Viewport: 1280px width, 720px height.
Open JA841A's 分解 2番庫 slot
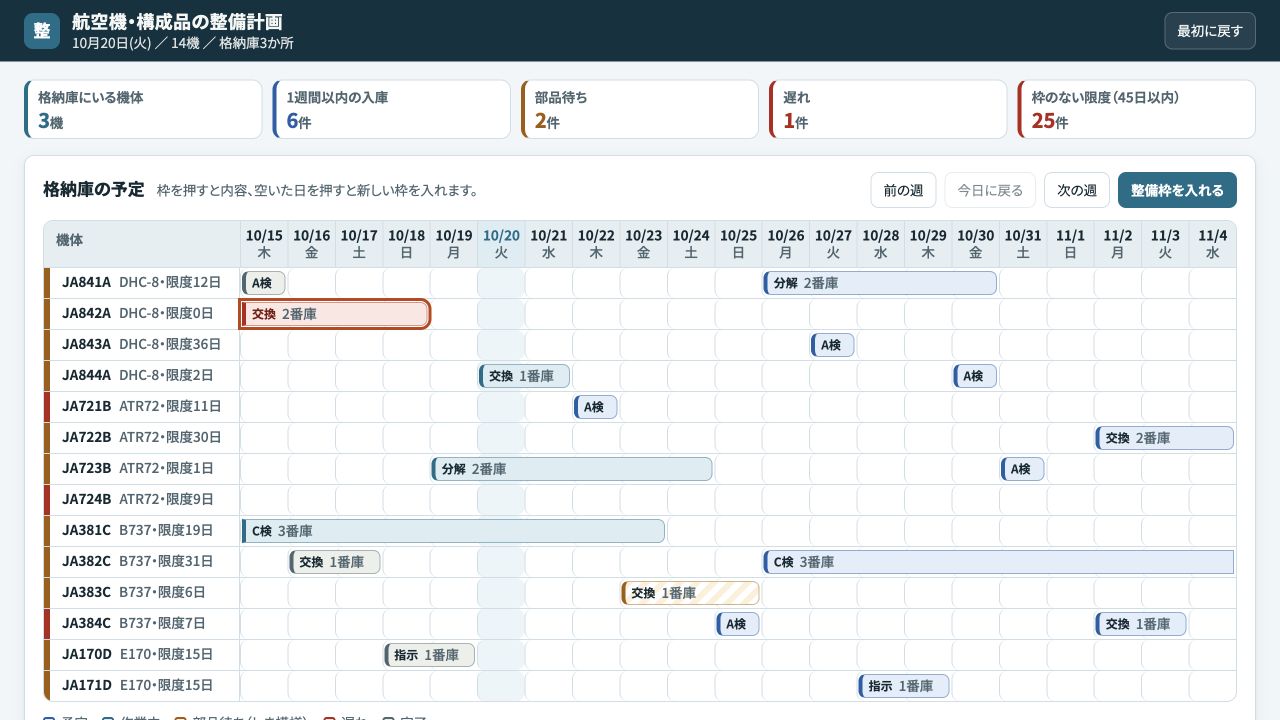[880, 283]
